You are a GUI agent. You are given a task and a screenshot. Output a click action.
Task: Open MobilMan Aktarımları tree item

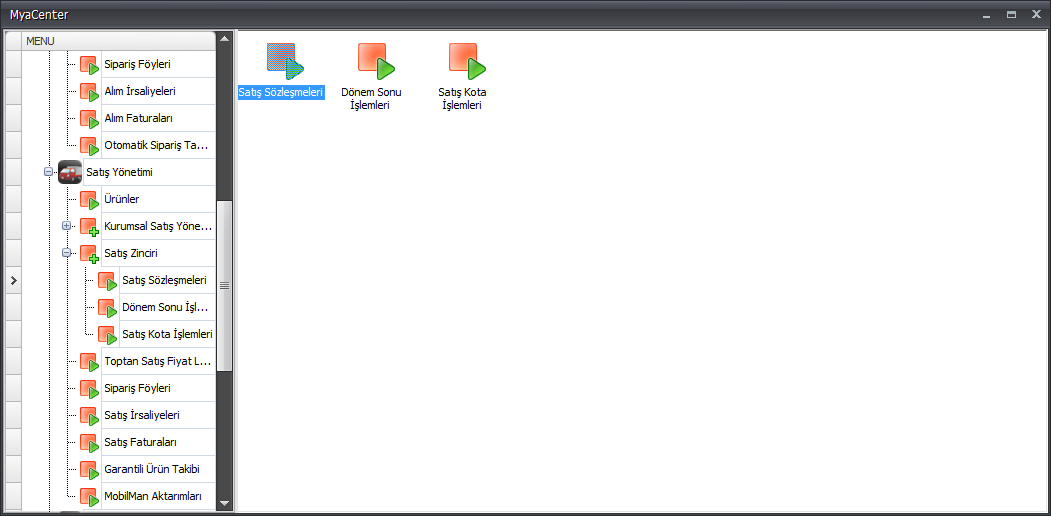pyautogui.click(x=157, y=496)
